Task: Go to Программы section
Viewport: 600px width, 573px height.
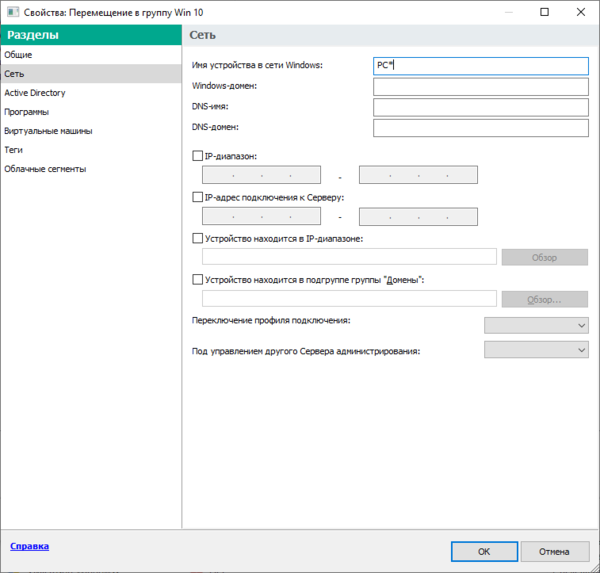Action: [x=27, y=112]
